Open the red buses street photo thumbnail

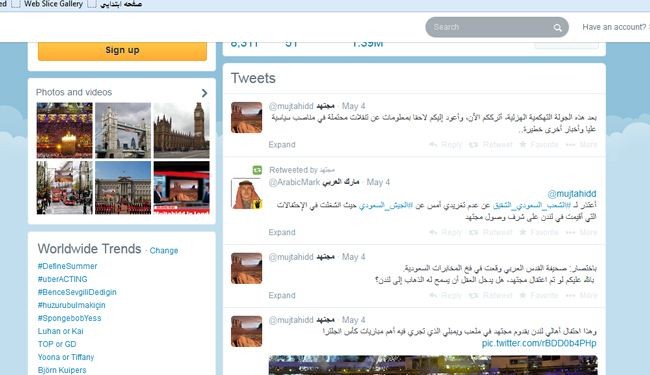click(64, 188)
